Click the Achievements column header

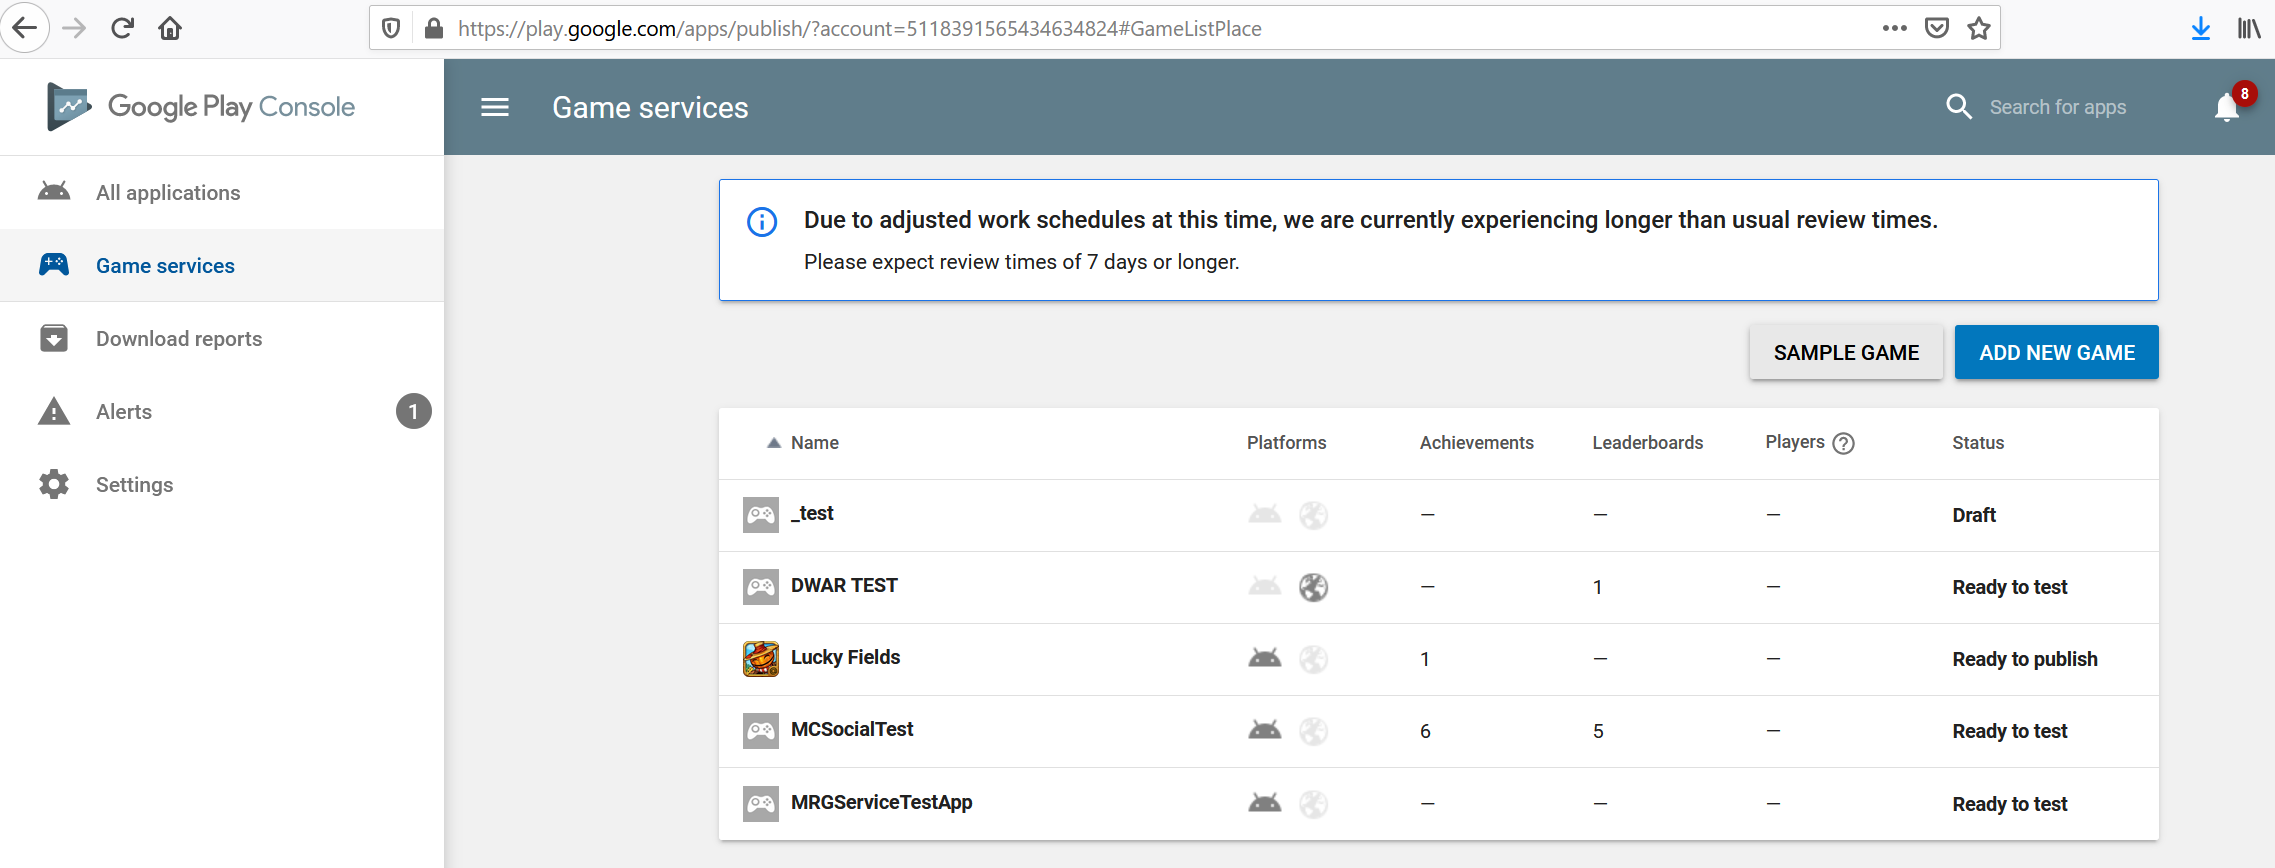[x=1476, y=443]
